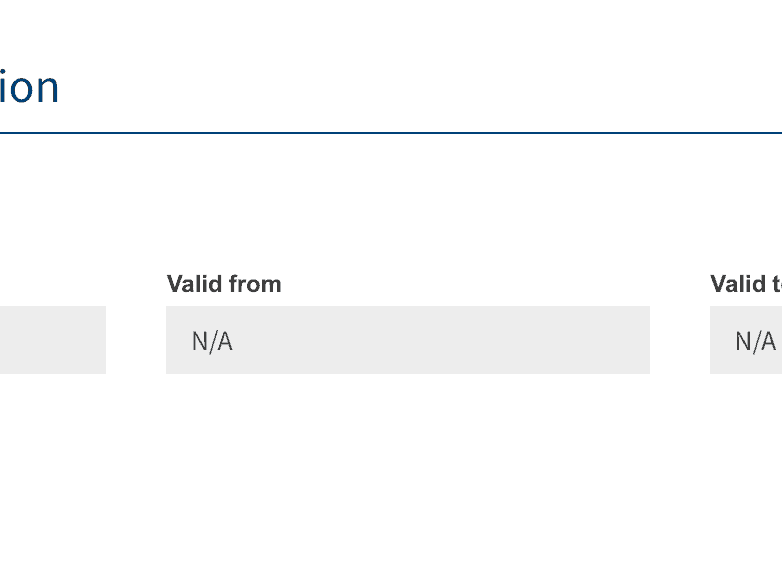Screen dimensions: 782x561
Task: Select the partially visible Valid to label
Action: (746, 284)
